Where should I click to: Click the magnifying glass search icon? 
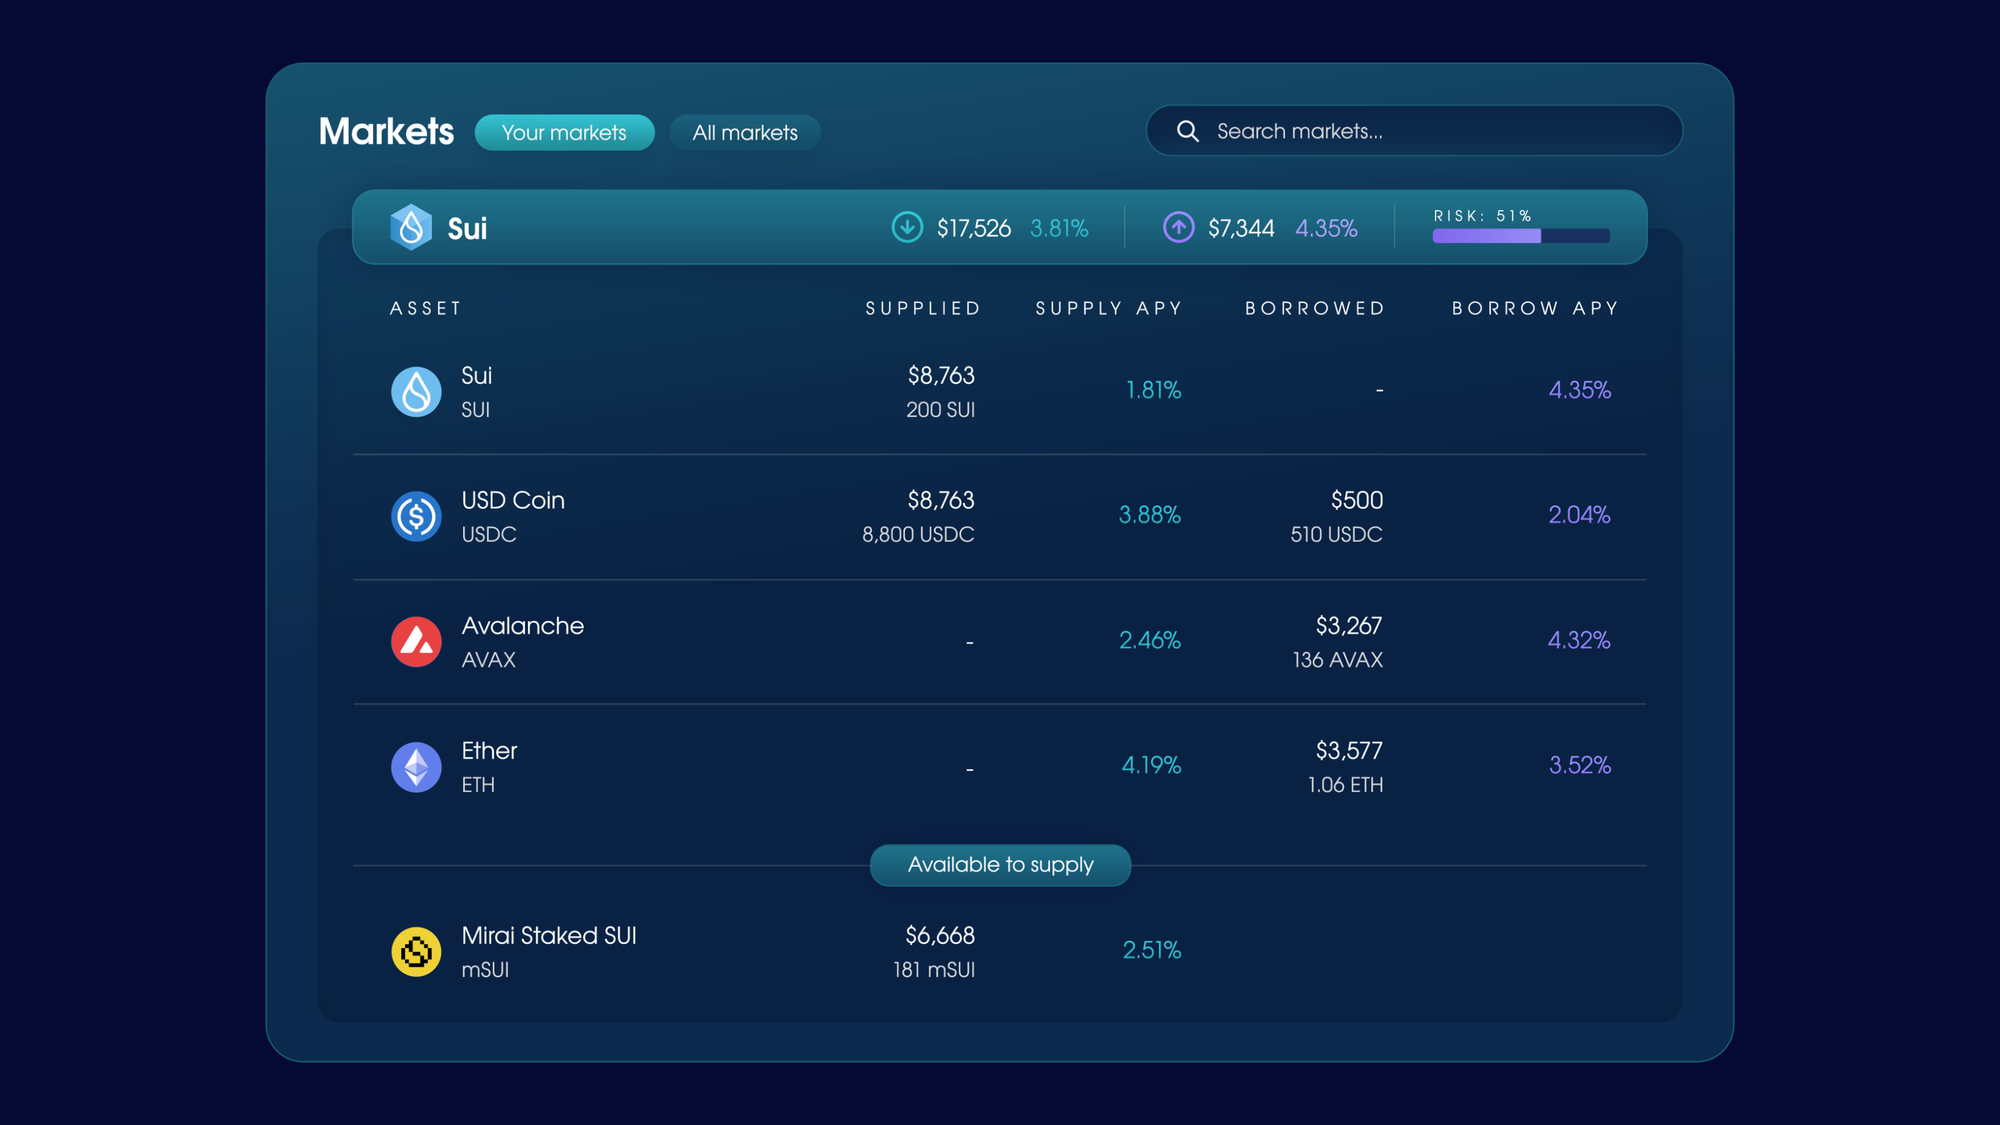point(1188,131)
